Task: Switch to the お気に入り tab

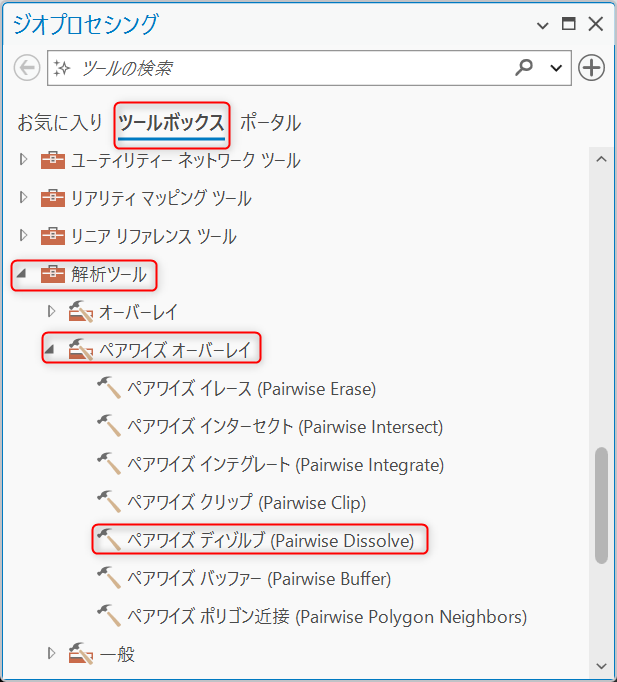Action: point(60,123)
